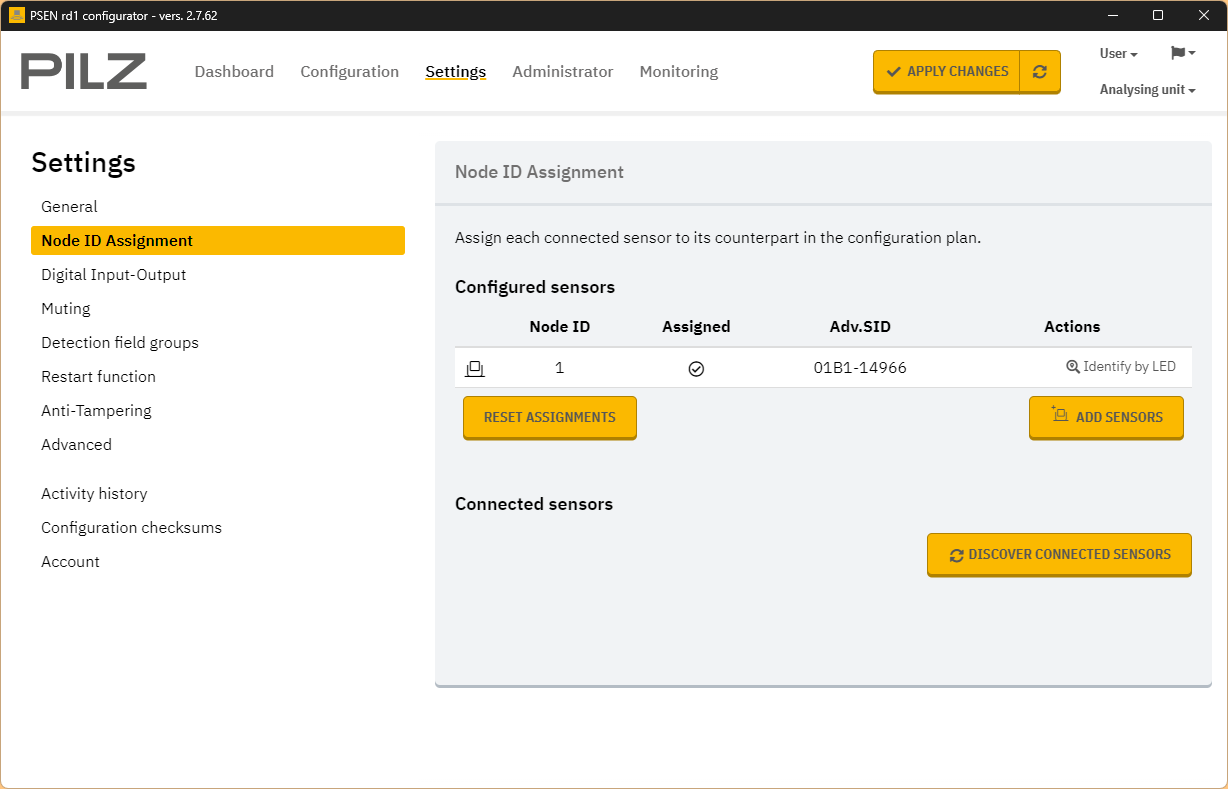The width and height of the screenshot is (1228, 789).
Task: Click the Adv.SID column header
Action: click(x=860, y=327)
